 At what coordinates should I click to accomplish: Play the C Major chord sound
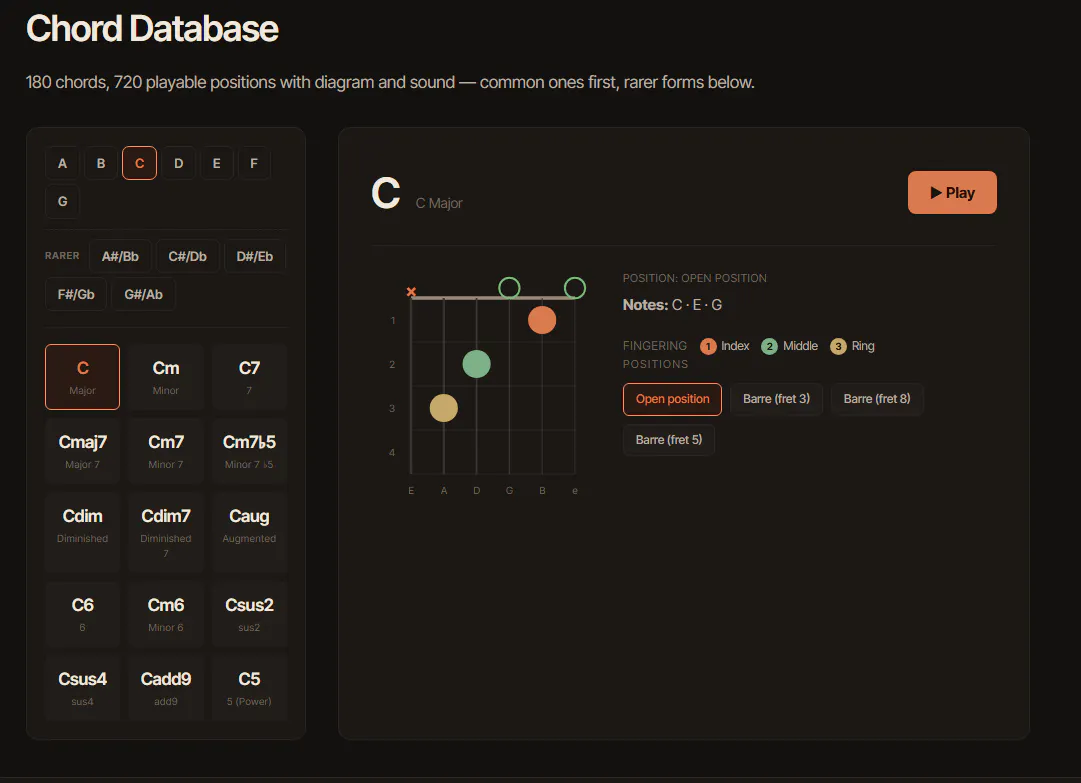[951, 192]
